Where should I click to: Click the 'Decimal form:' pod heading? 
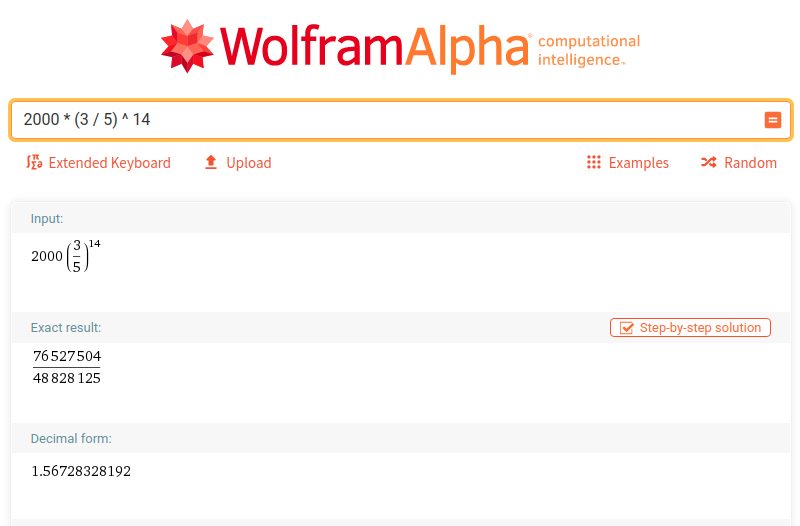coord(71,438)
